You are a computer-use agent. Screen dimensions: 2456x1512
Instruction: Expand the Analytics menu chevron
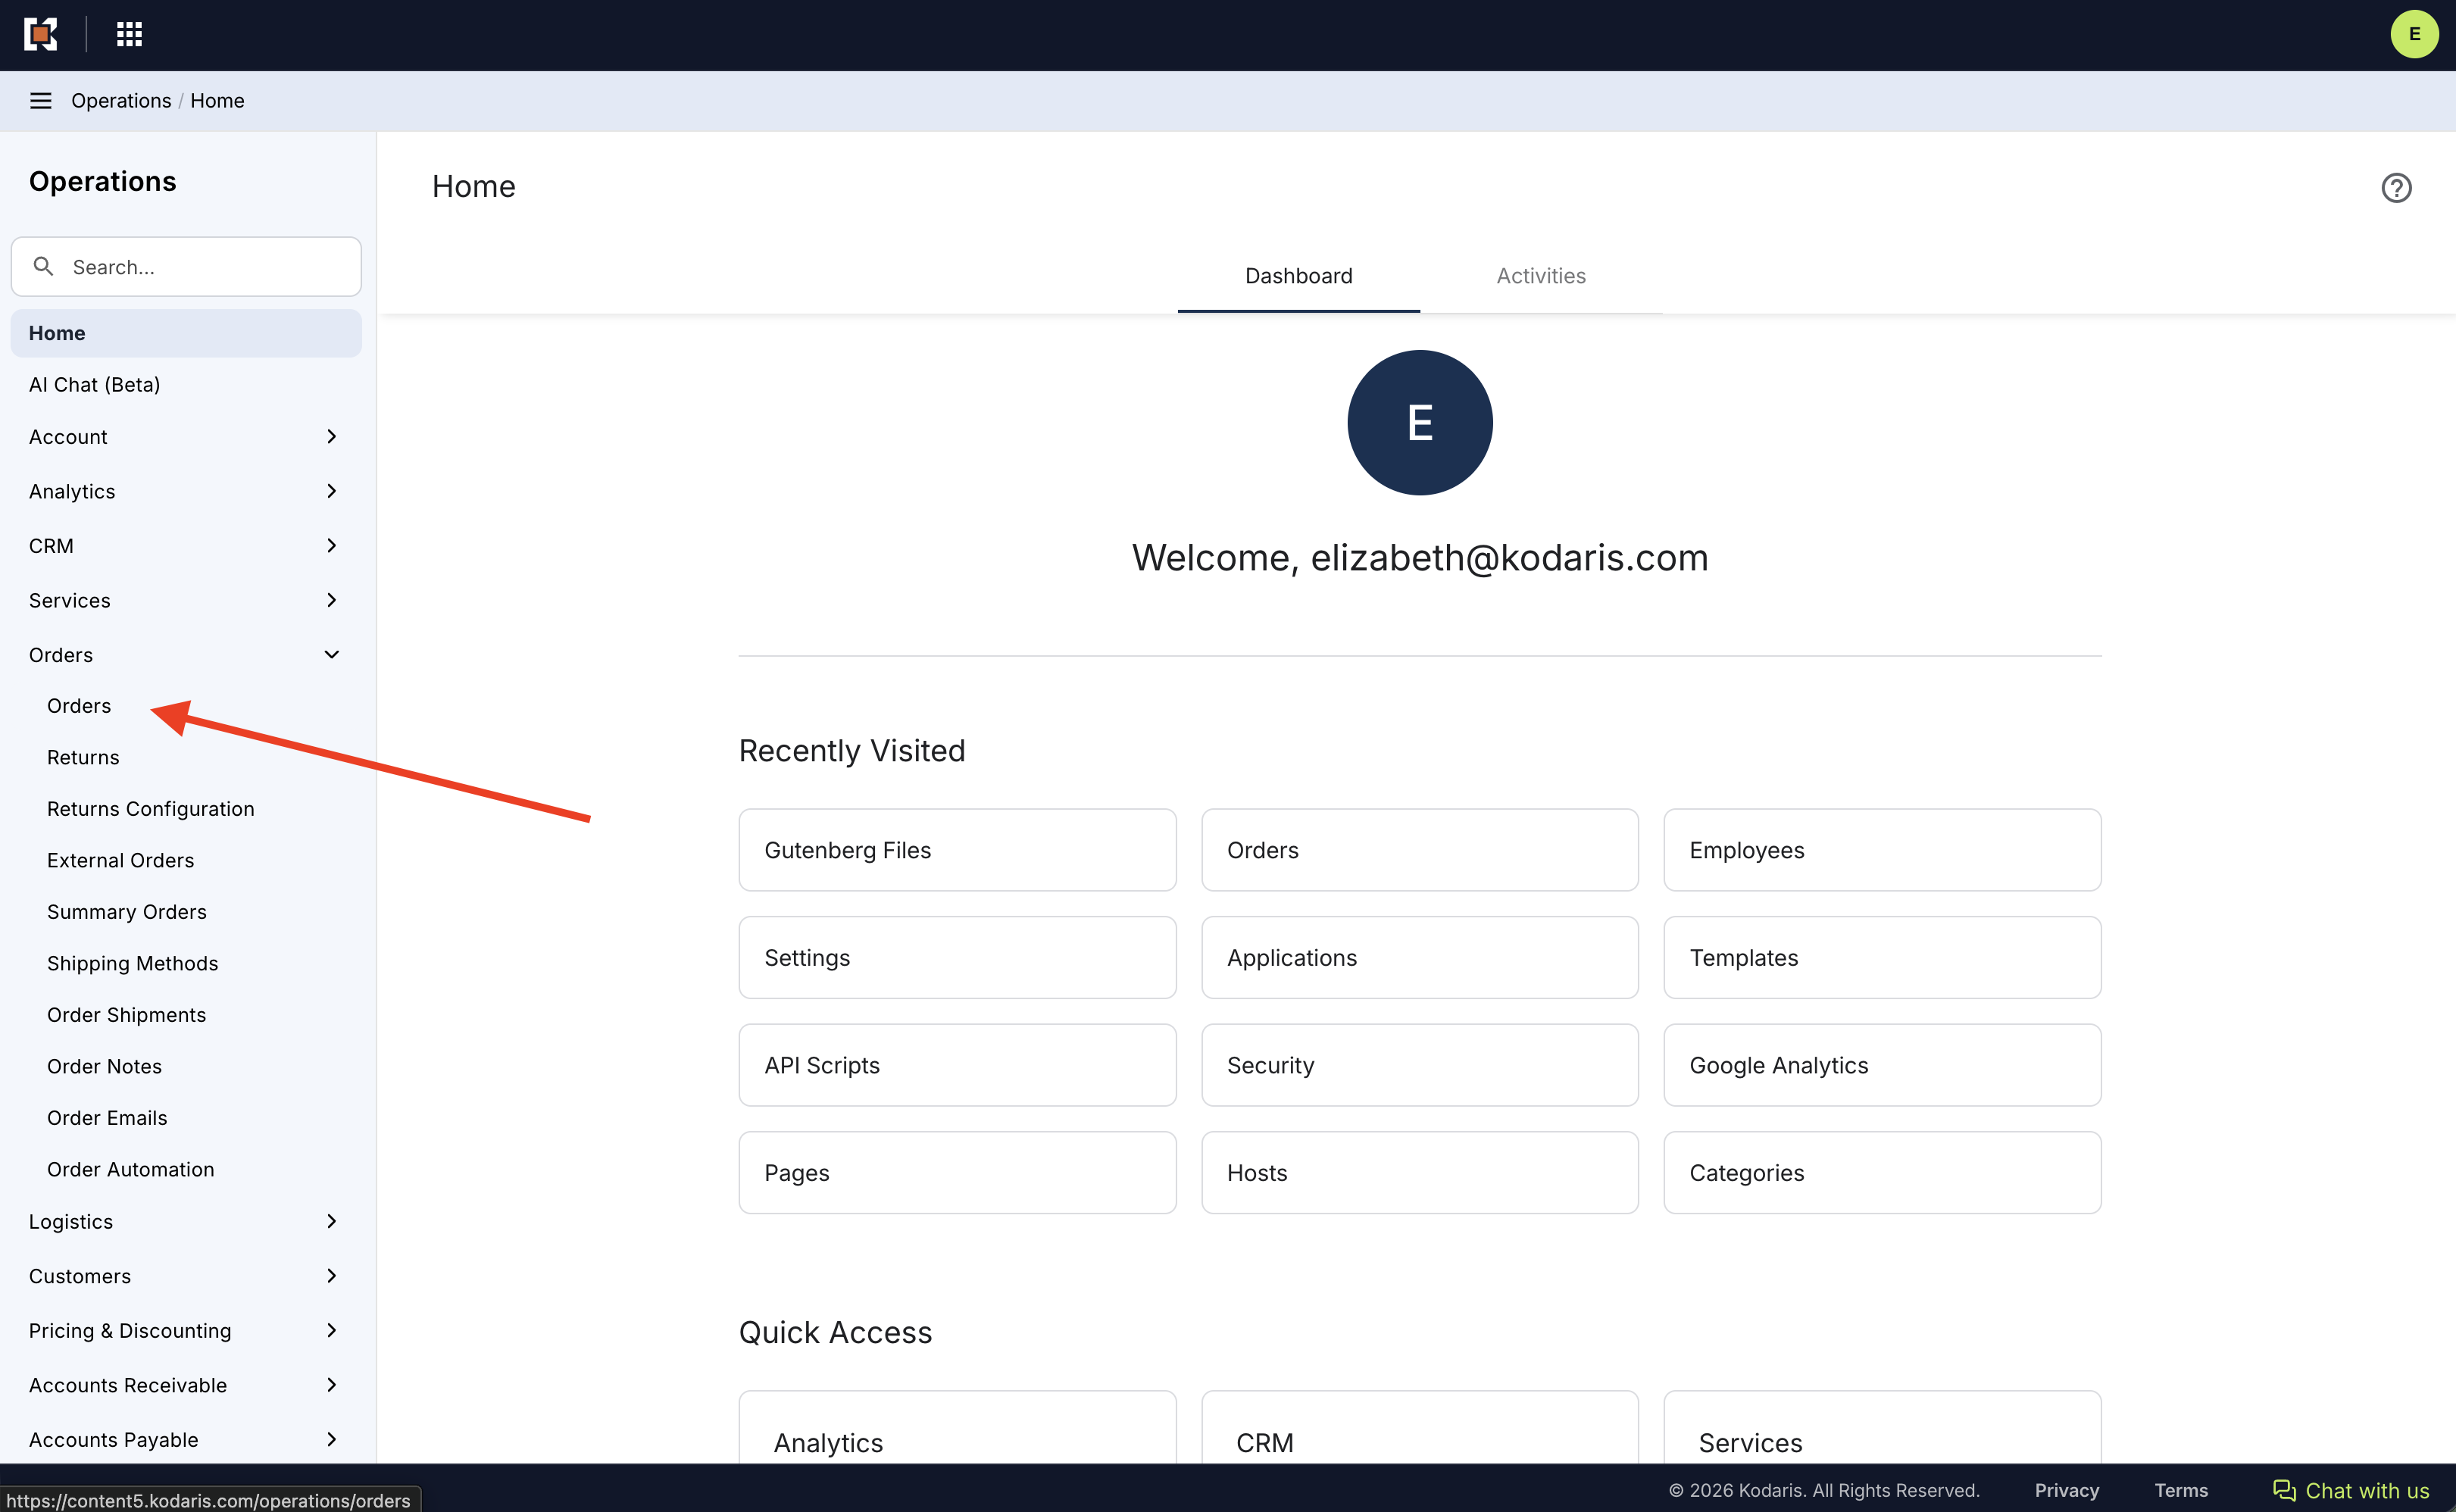click(332, 491)
